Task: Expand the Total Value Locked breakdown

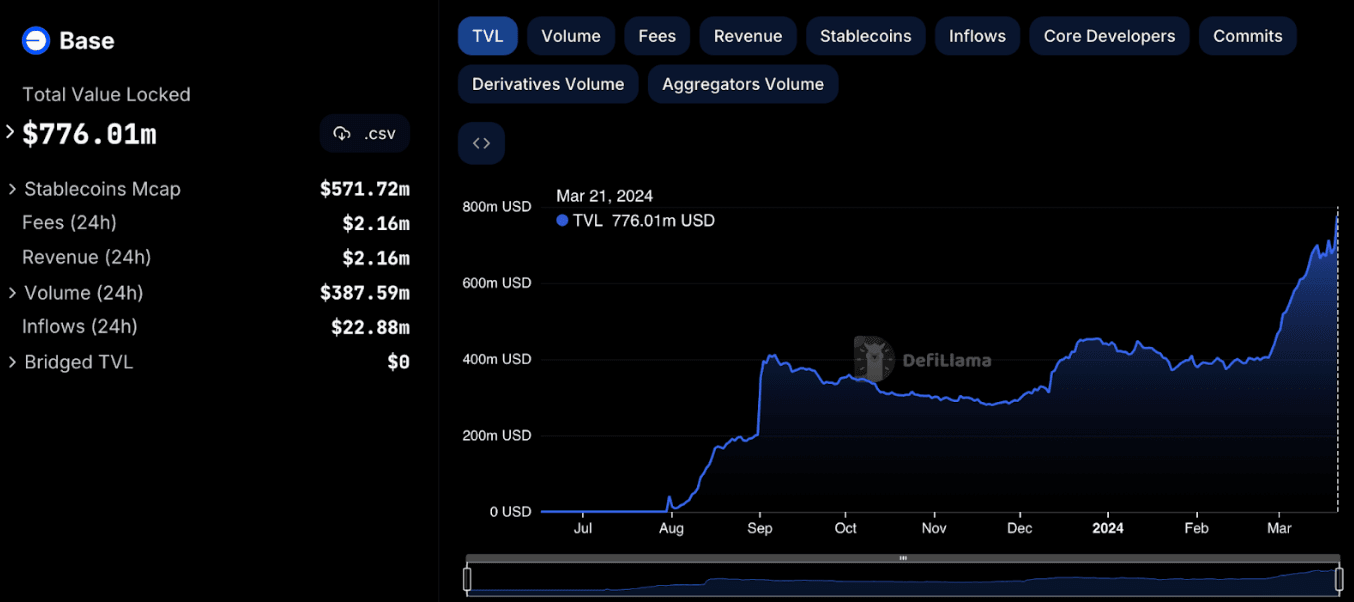Action: [11, 132]
